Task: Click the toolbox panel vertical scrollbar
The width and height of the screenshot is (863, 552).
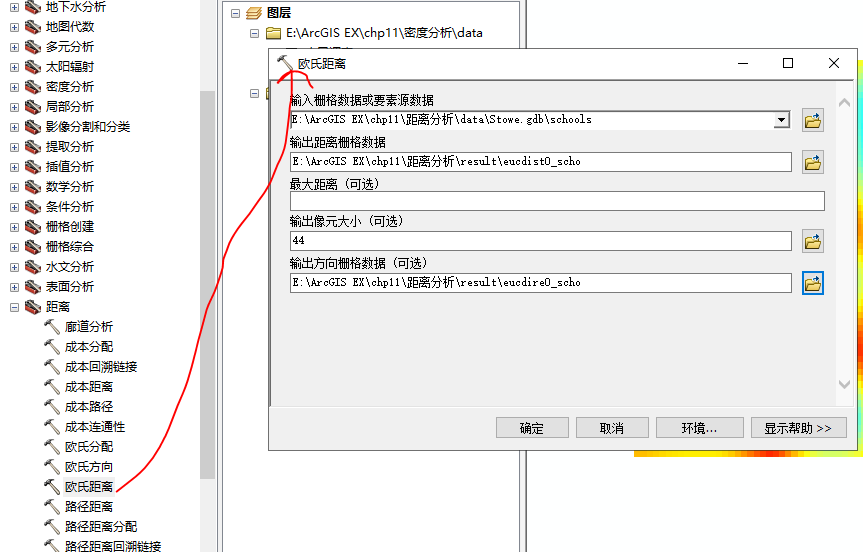Action: pyautogui.click(x=207, y=285)
